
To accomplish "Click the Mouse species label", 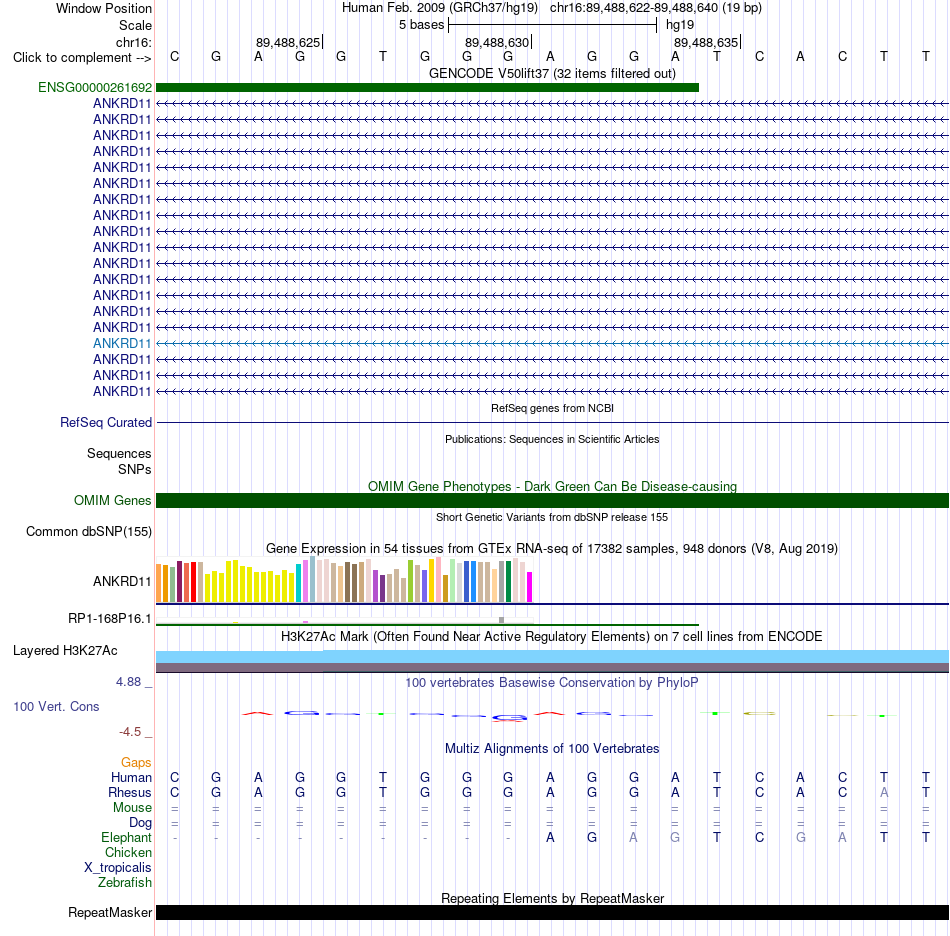I will pyautogui.click(x=132, y=808).
